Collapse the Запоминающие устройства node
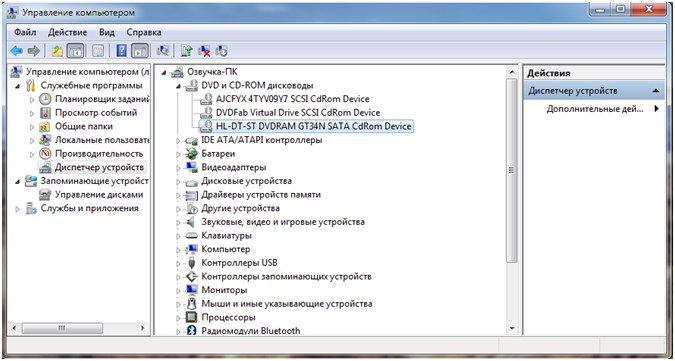Image resolution: width=675 pixels, height=361 pixels. [x=18, y=182]
